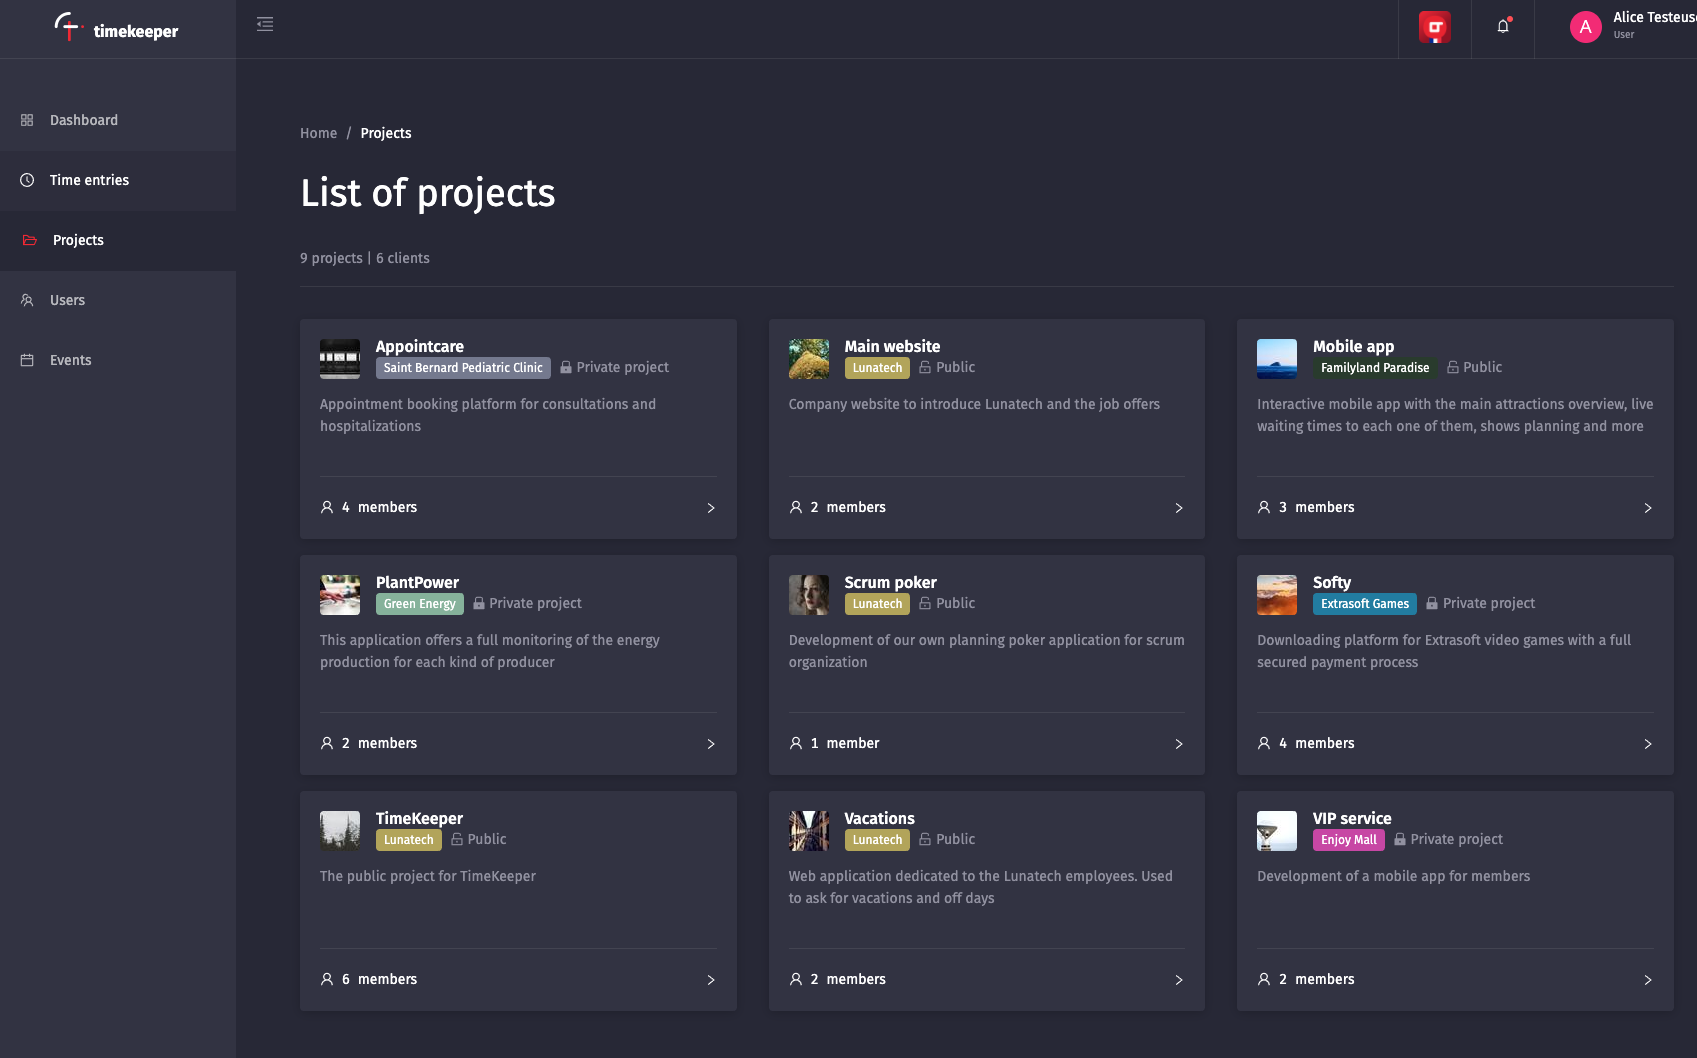
Task: Click the Dashboard grid icon in sidebar
Action: coord(27,120)
